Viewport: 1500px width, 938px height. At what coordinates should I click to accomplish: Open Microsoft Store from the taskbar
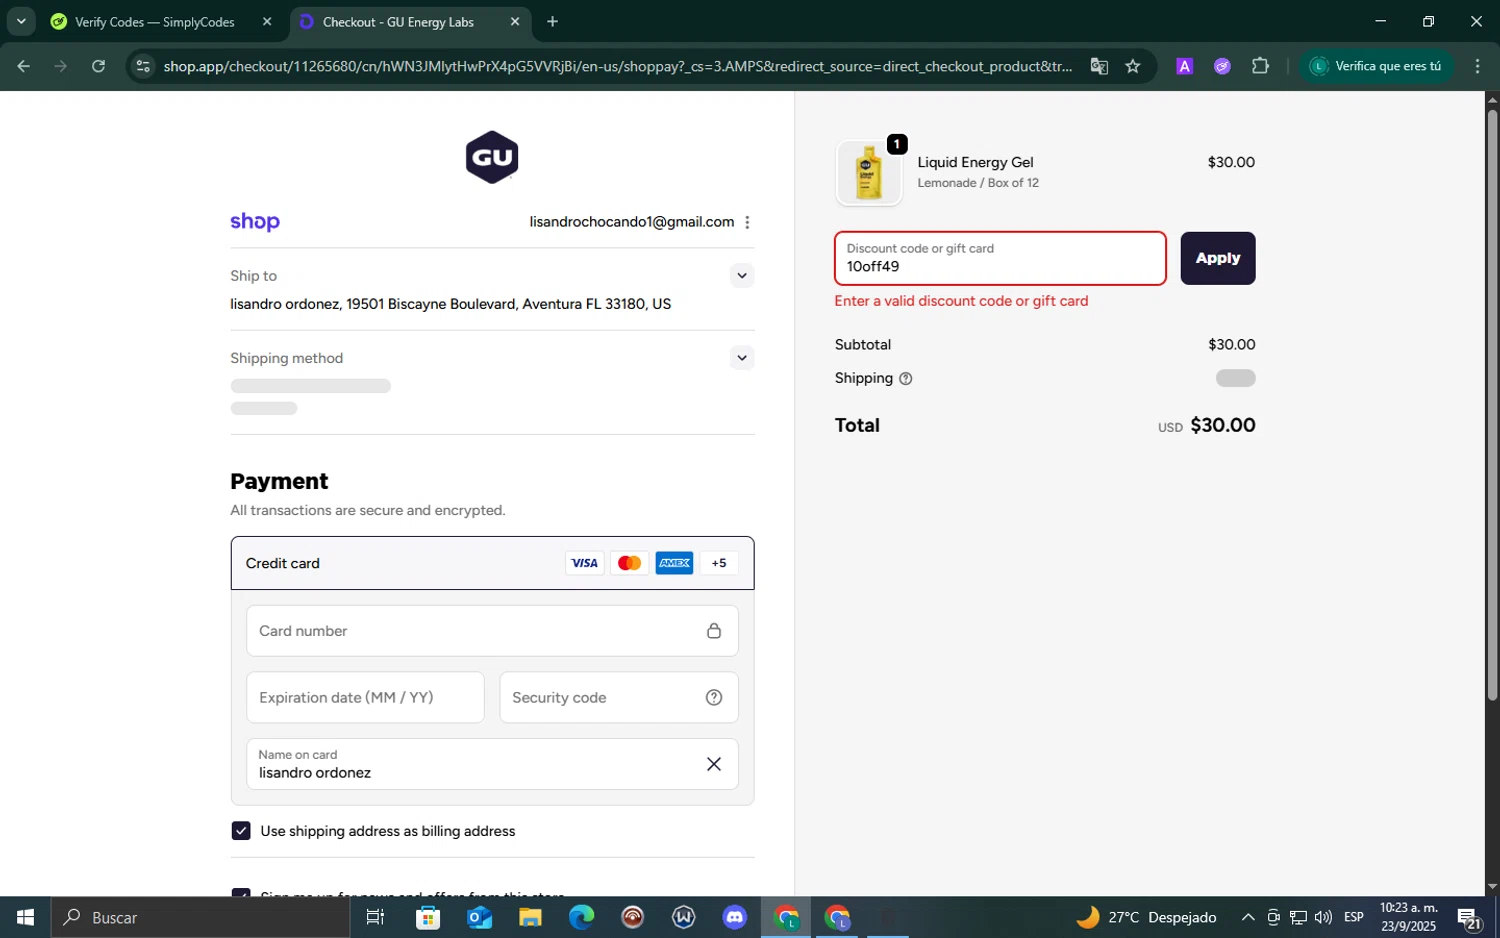click(x=428, y=917)
